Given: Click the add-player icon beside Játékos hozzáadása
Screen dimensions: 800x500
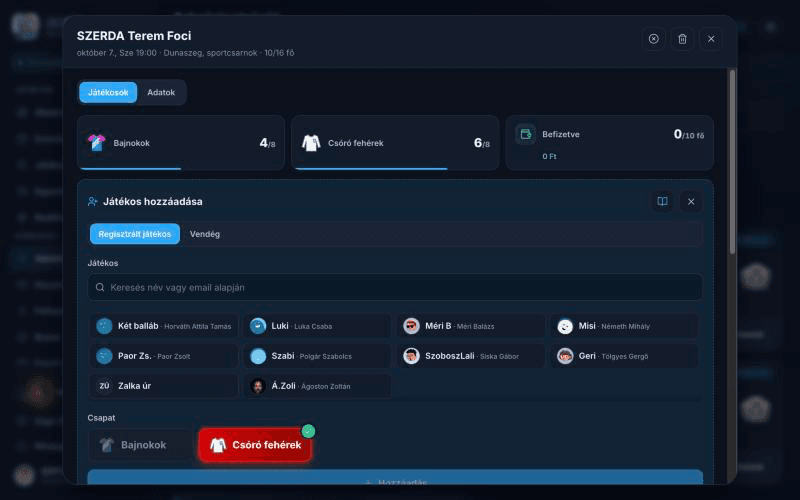Looking at the screenshot, I should tap(92, 202).
